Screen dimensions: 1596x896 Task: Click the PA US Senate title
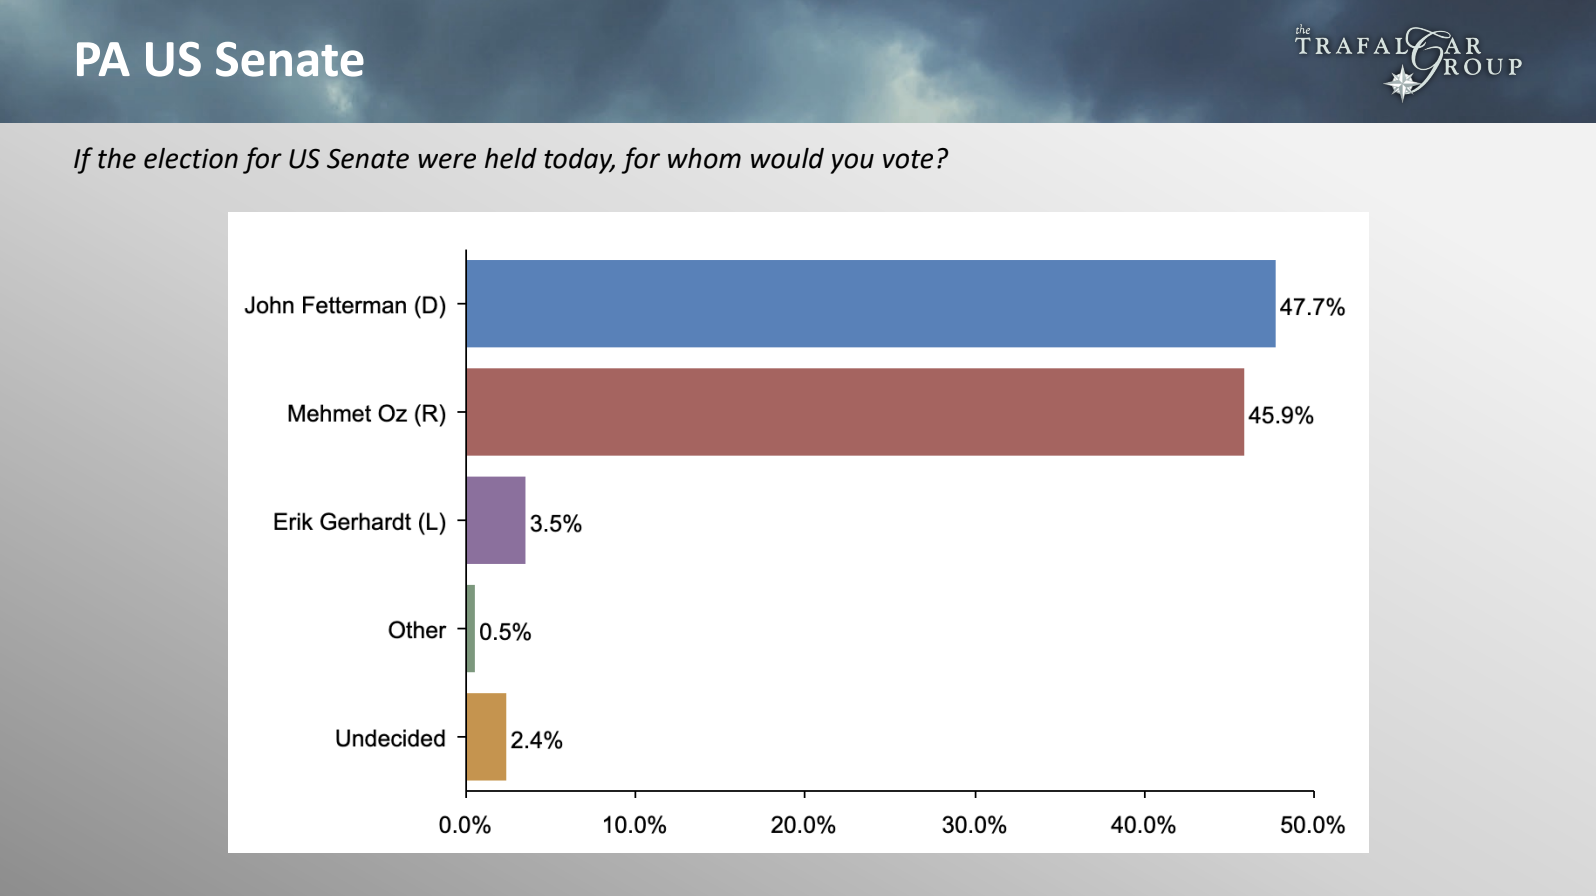(219, 60)
